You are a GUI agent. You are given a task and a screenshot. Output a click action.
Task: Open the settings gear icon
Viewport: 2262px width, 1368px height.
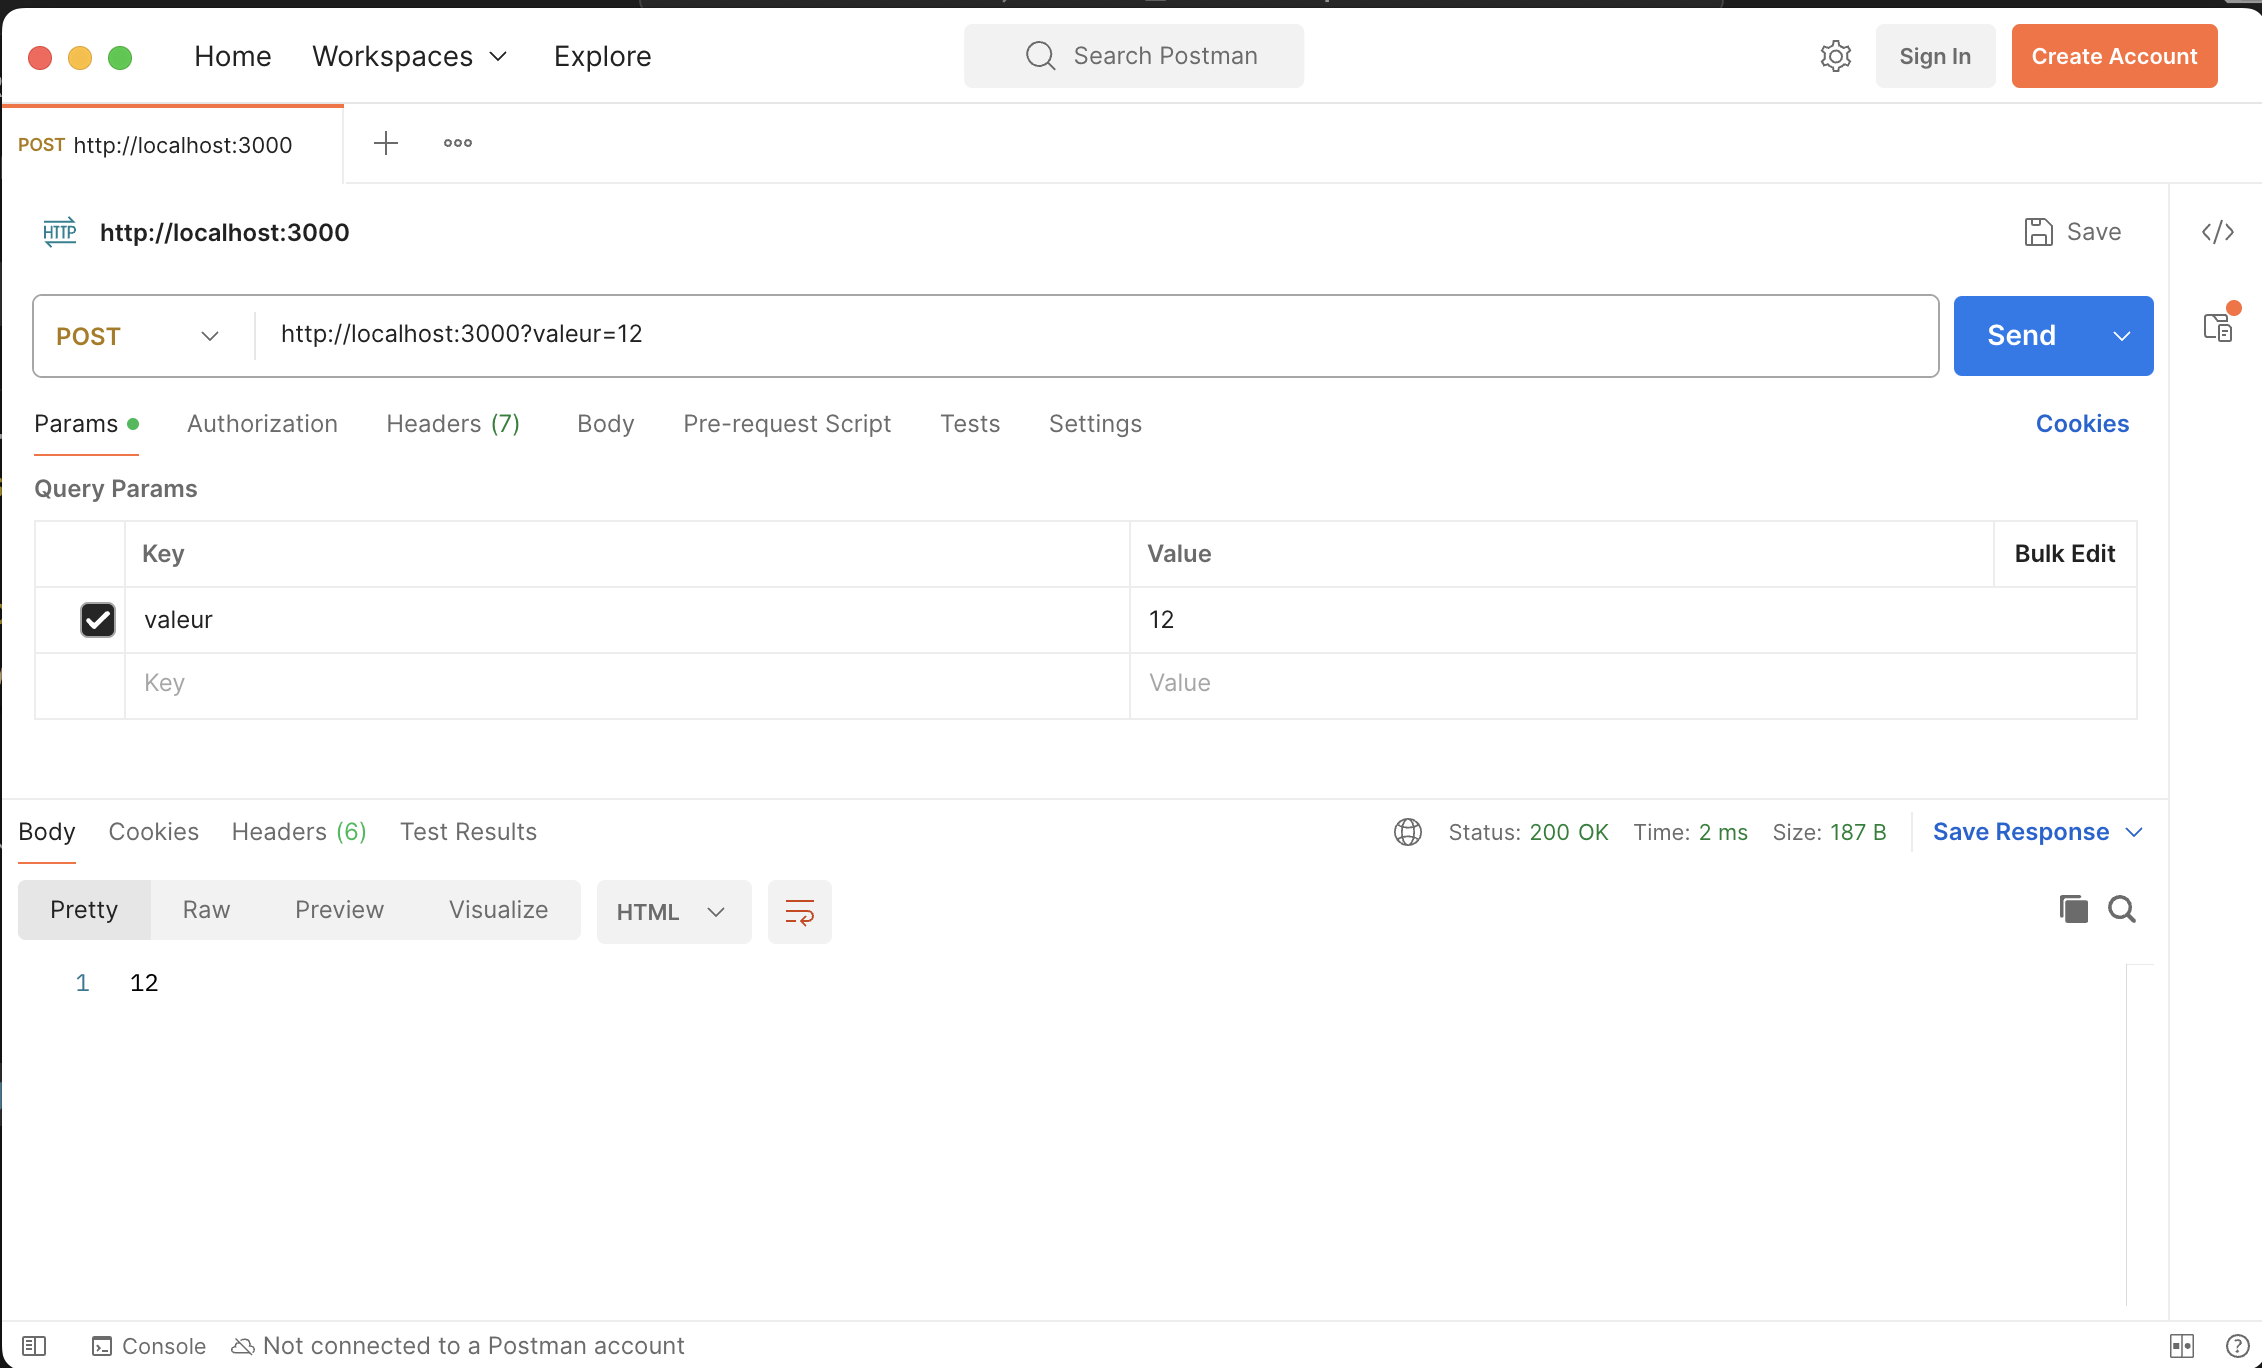point(1835,56)
